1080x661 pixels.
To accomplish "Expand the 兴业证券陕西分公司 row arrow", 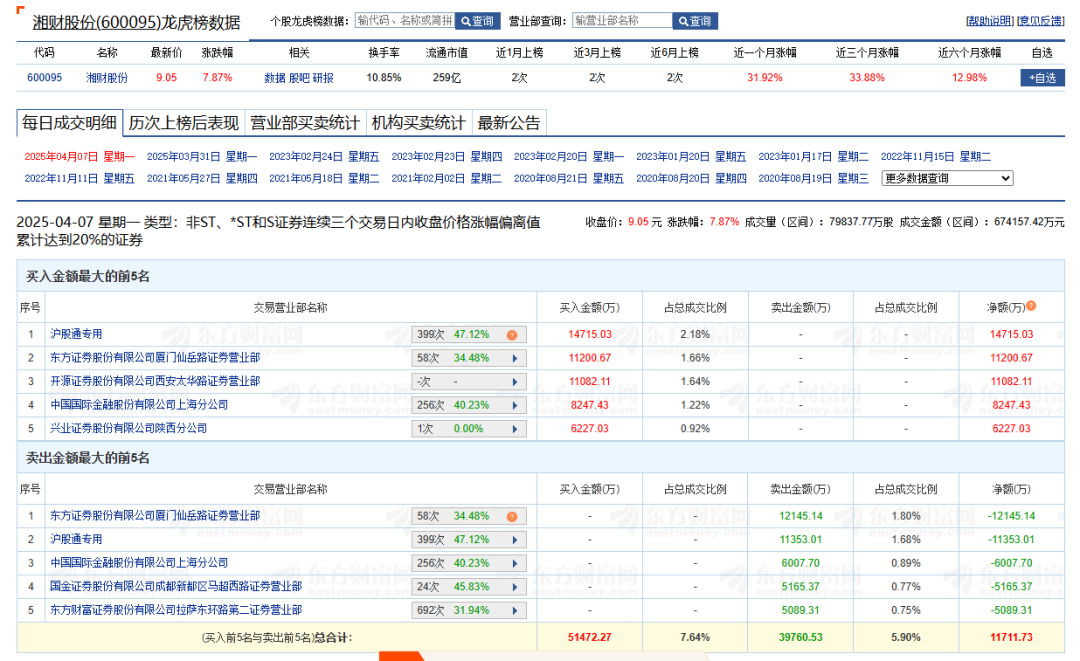I will click(515, 429).
